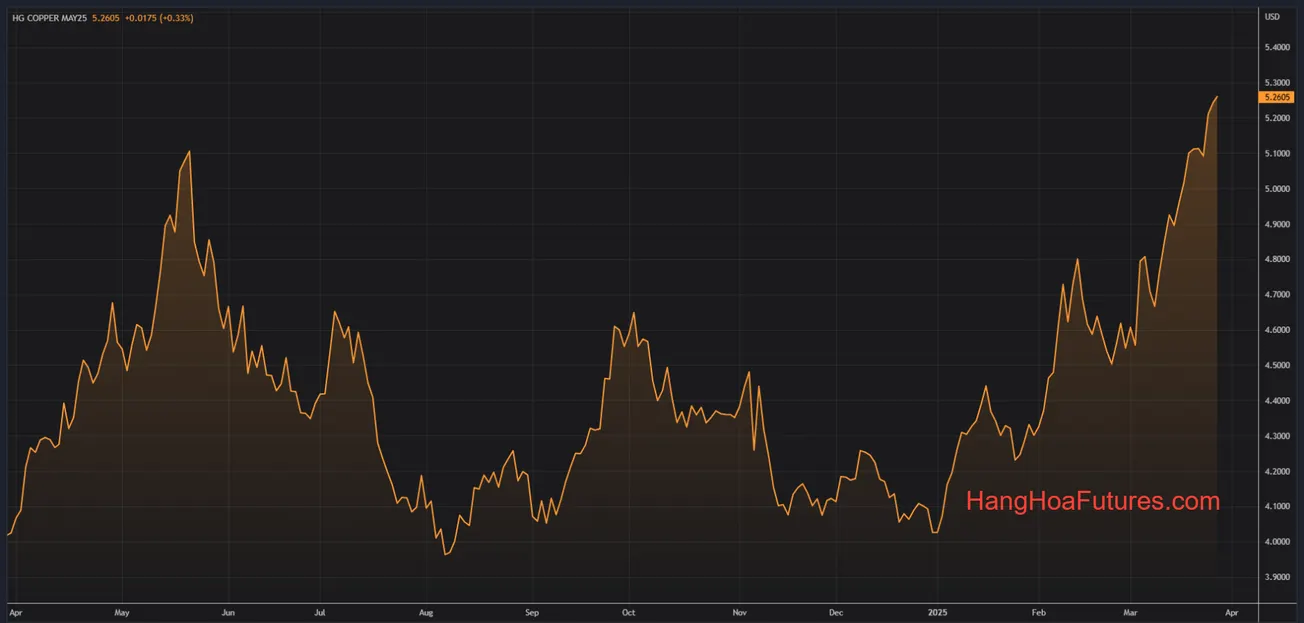Click the Jun label on time axis
The width and height of the screenshot is (1304, 623).
[227, 612]
